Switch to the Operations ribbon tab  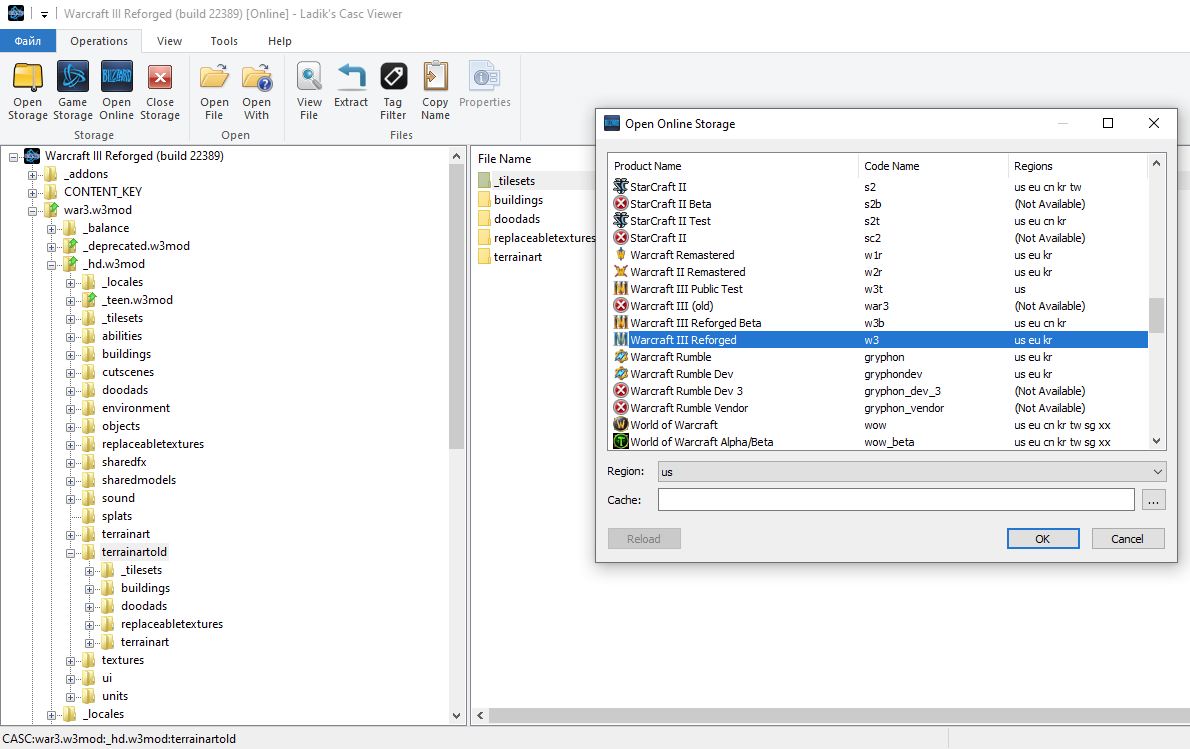[x=99, y=41]
